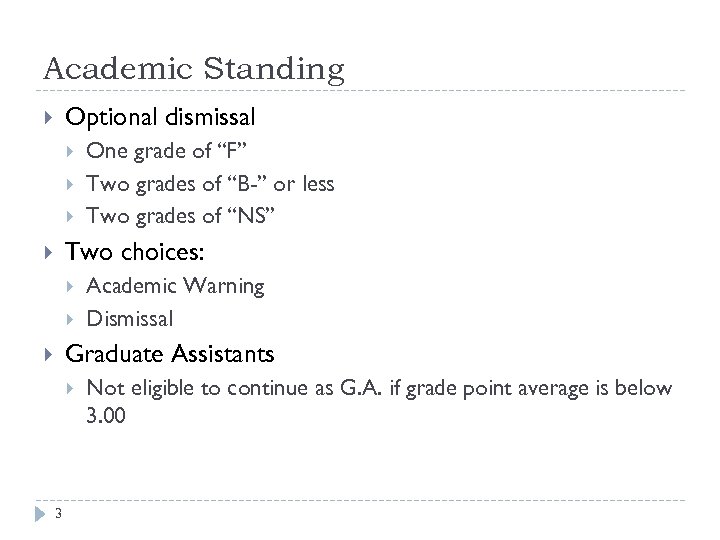Click the arrow bullet beside "Graduate Assistants"
The image size is (720, 540).
point(48,354)
